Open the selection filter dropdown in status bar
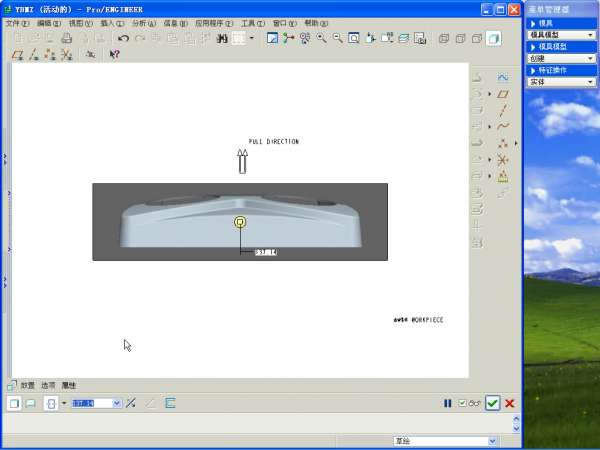The image size is (600, 450). [493, 441]
